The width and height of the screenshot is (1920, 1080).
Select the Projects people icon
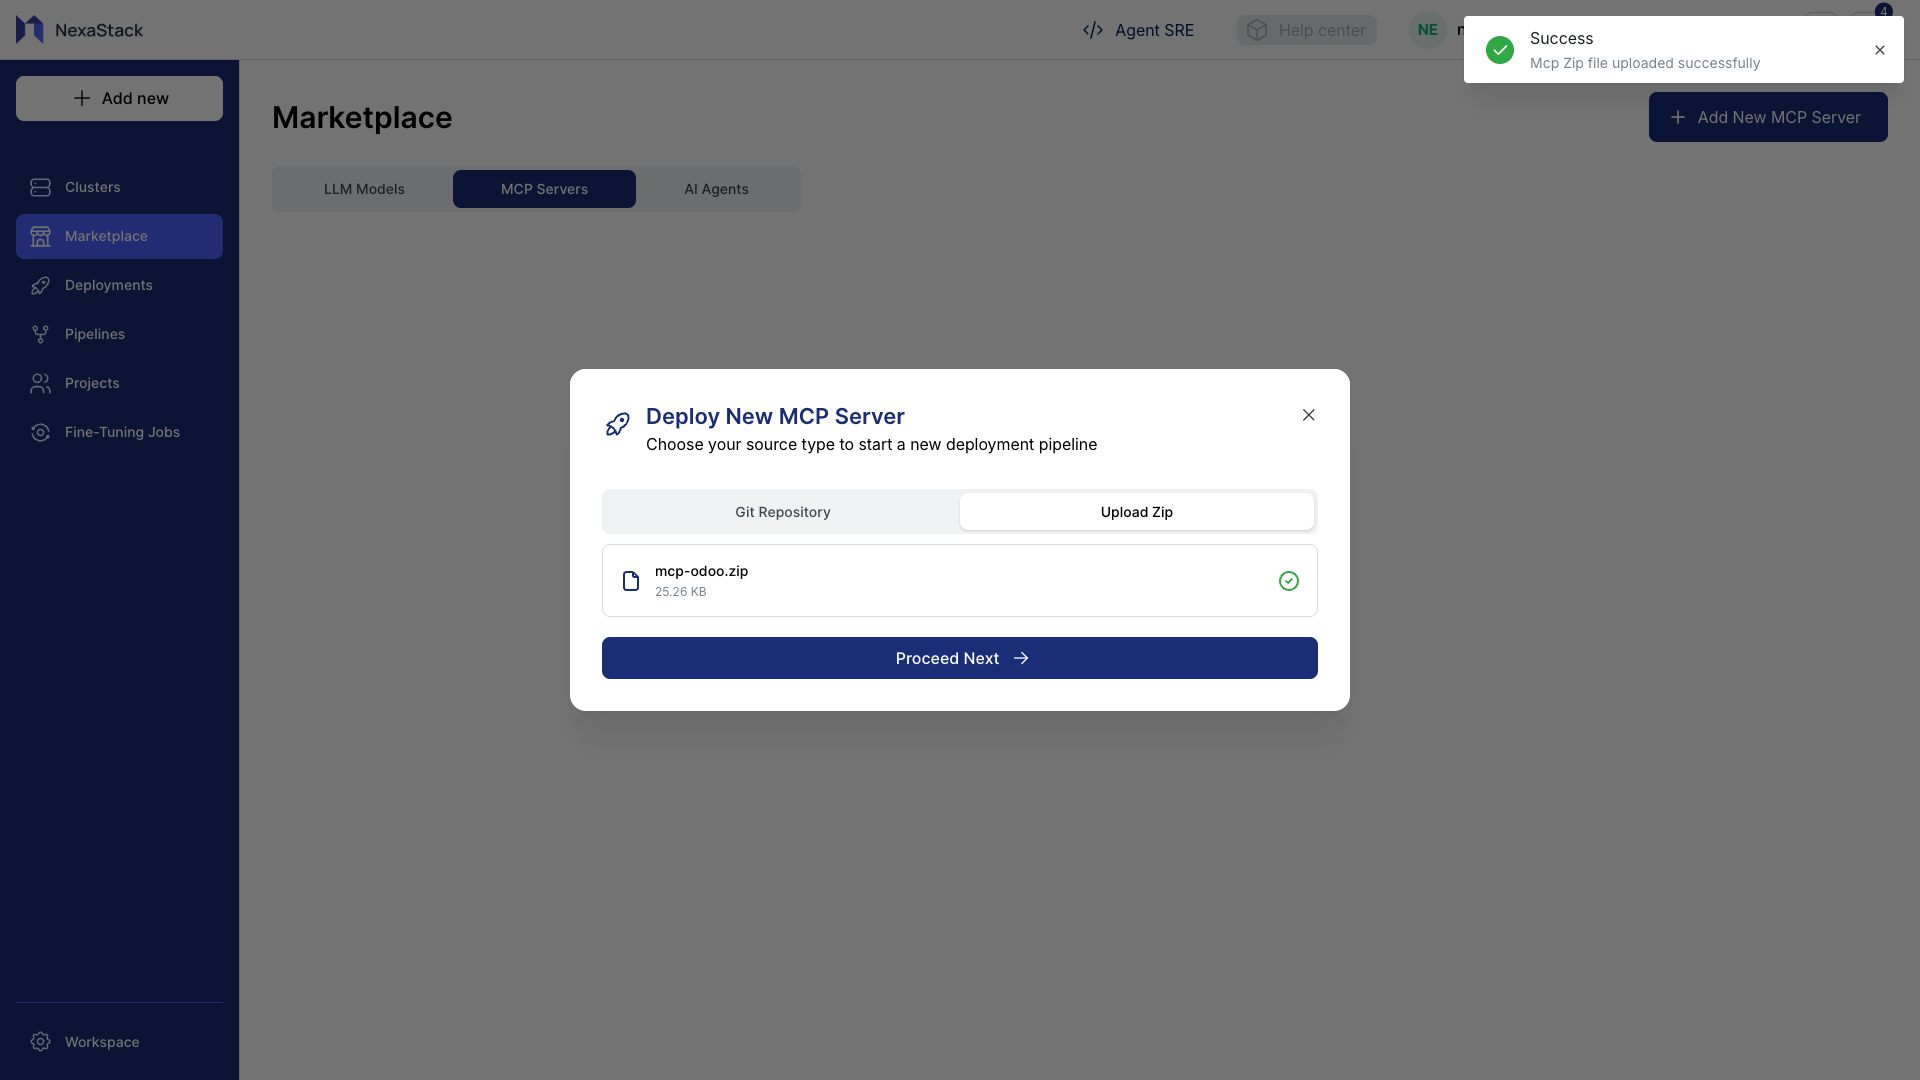point(40,383)
